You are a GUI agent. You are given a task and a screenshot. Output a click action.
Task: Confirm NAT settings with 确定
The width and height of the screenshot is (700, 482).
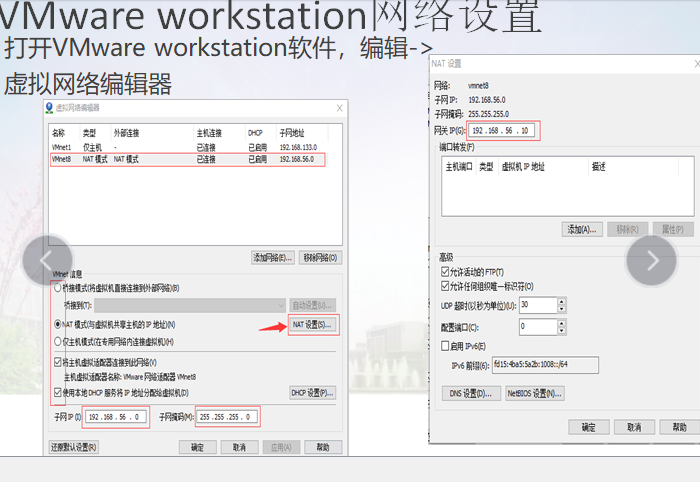coord(588,427)
